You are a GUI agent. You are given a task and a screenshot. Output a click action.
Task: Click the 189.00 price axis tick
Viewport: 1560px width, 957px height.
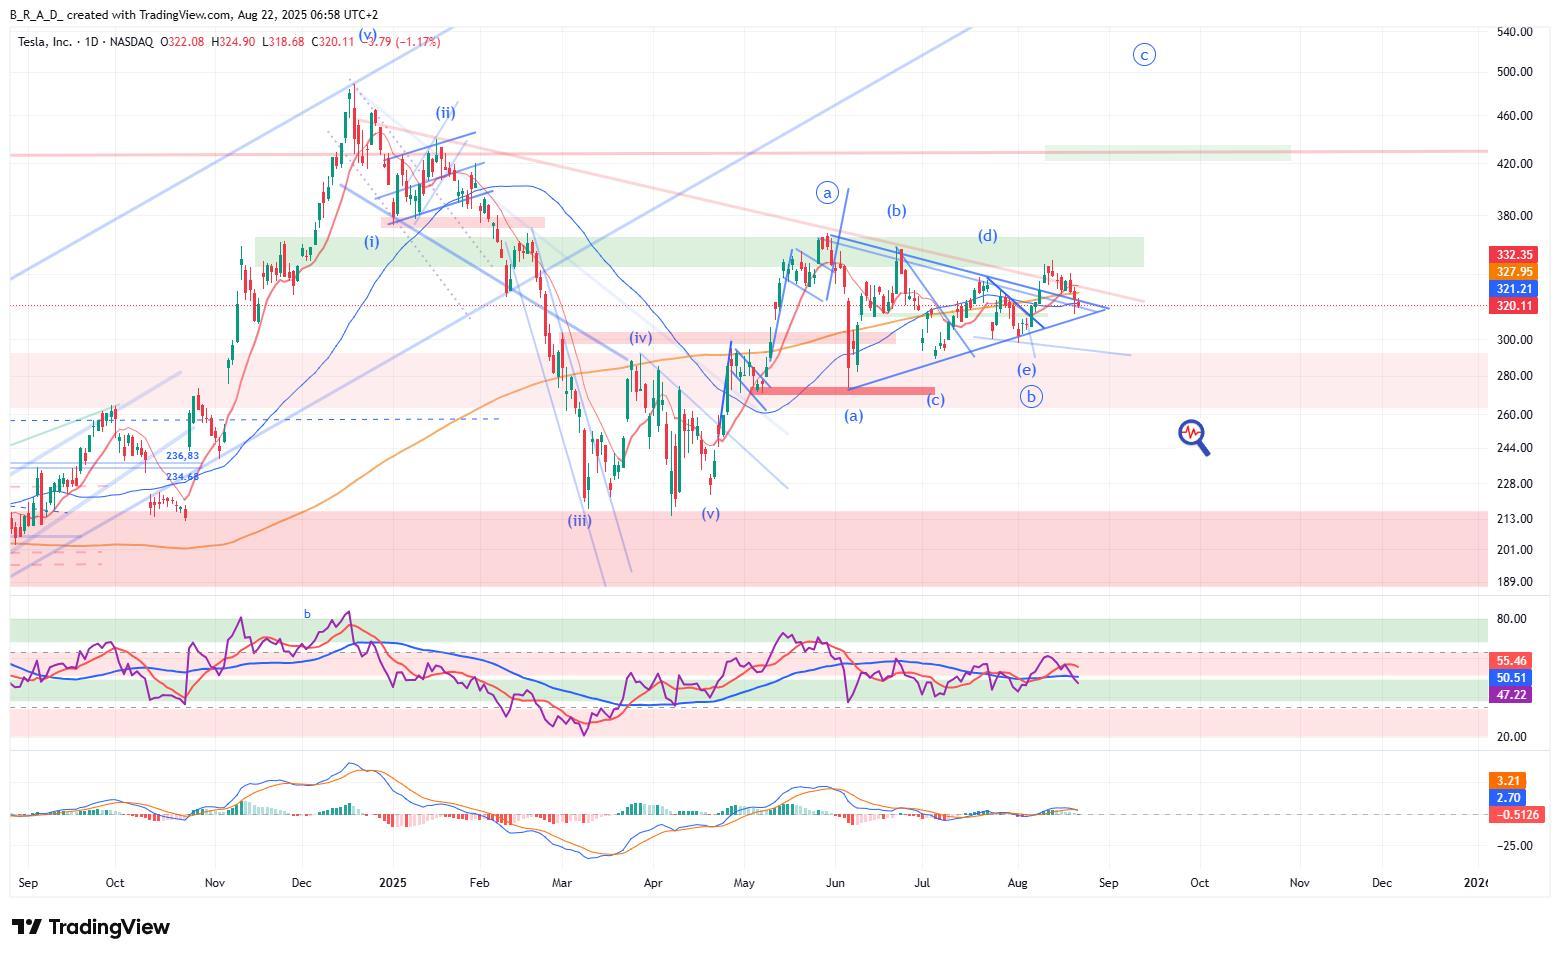(1514, 582)
